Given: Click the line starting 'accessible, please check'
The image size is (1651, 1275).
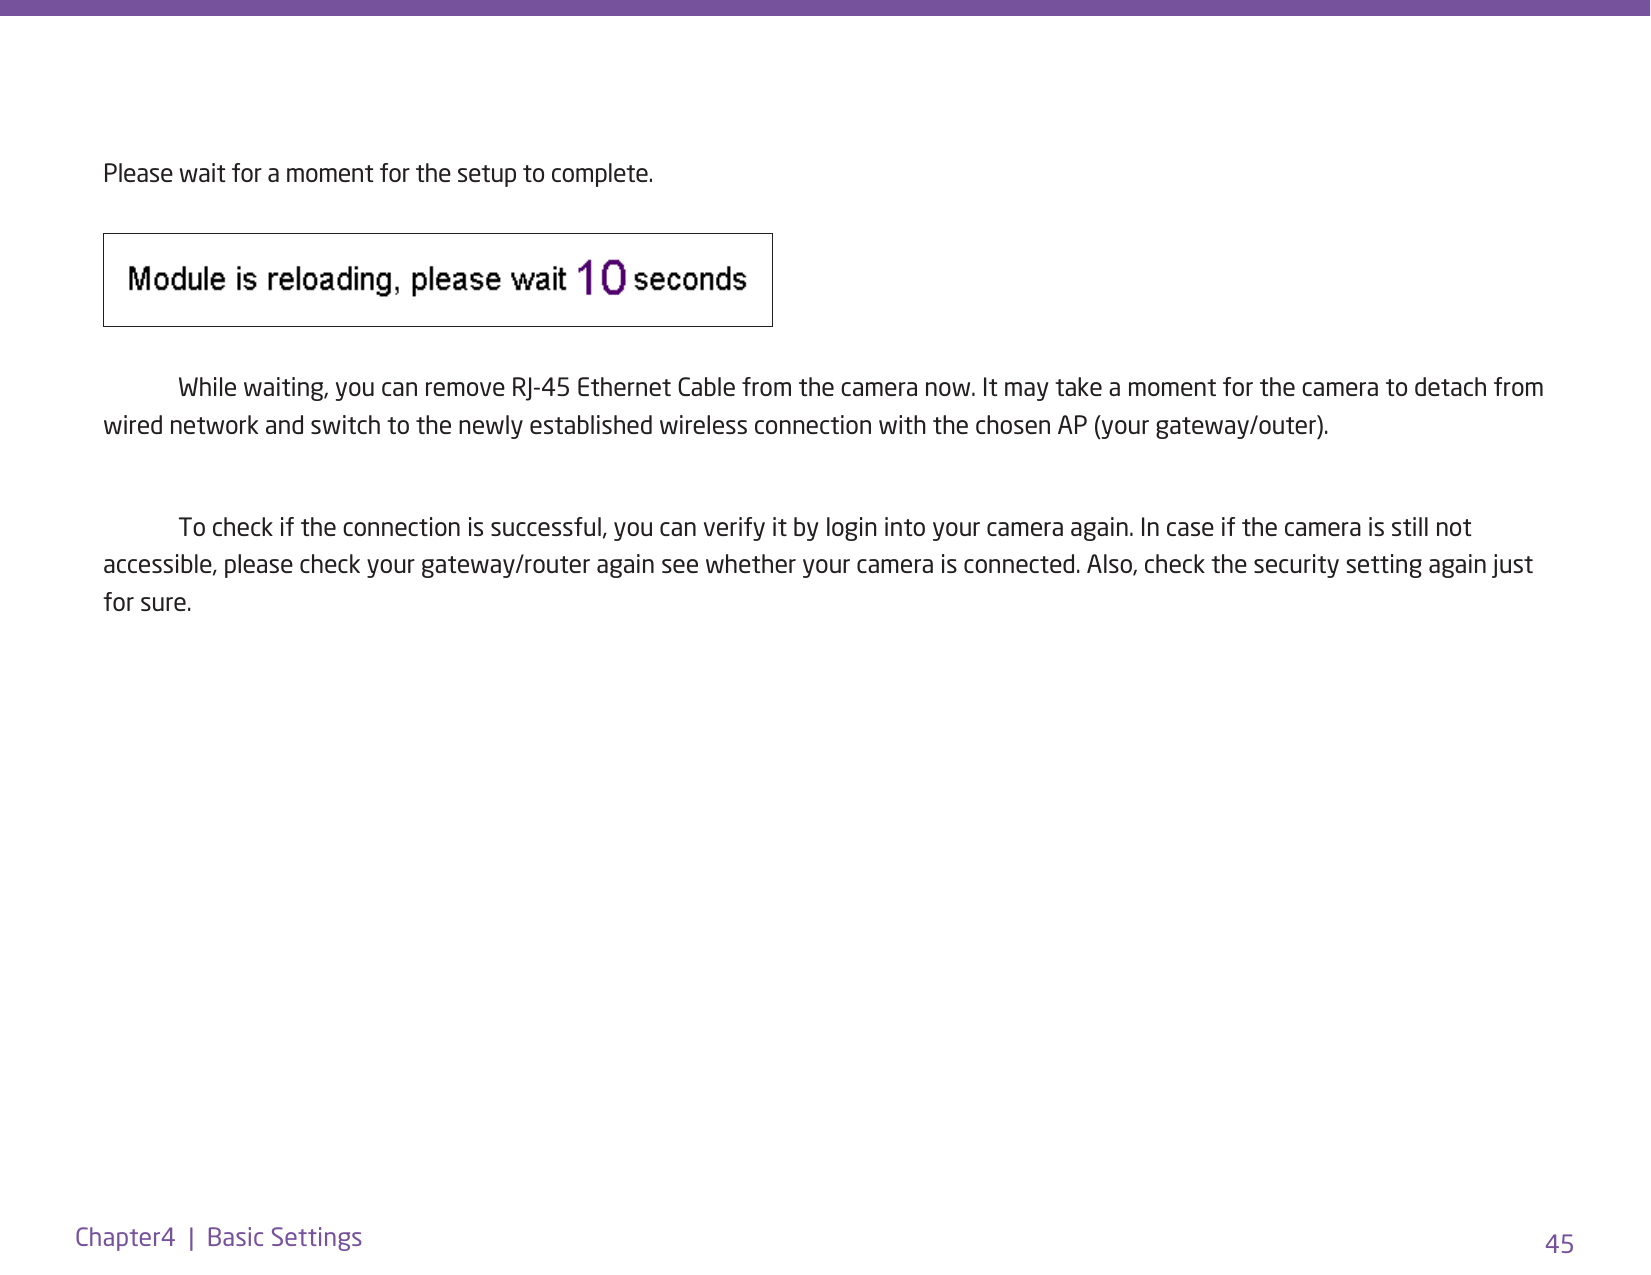Looking at the screenshot, I should click(818, 565).
